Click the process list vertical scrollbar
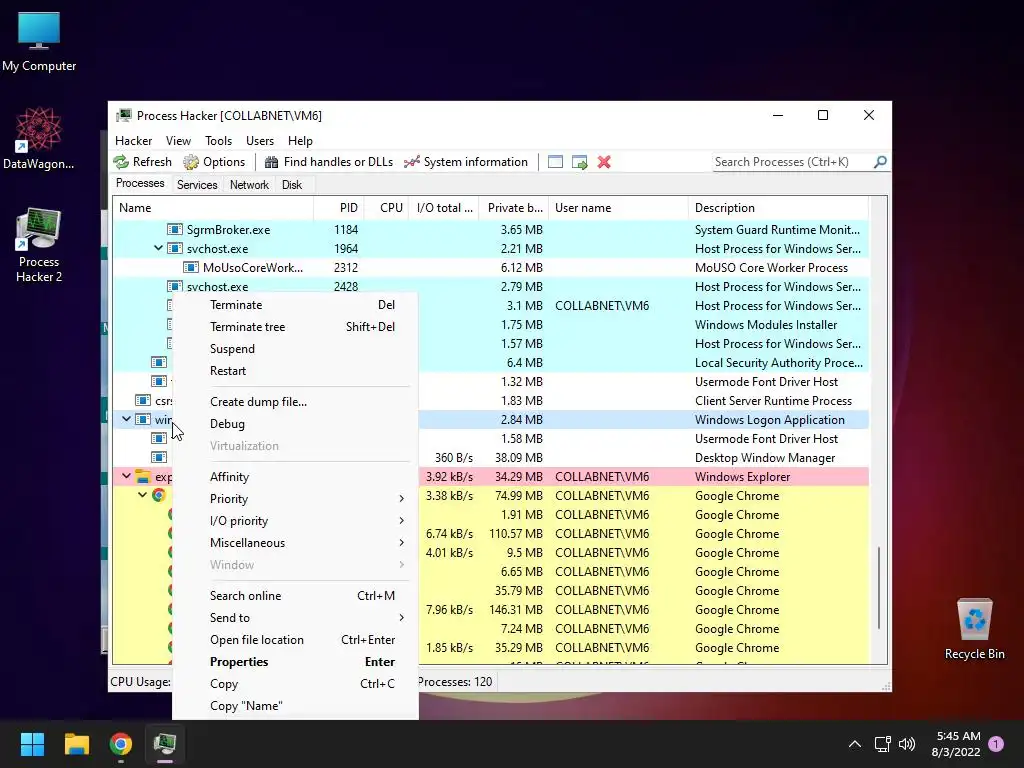This screenshot has height=768, width=1024. [879, 588]
